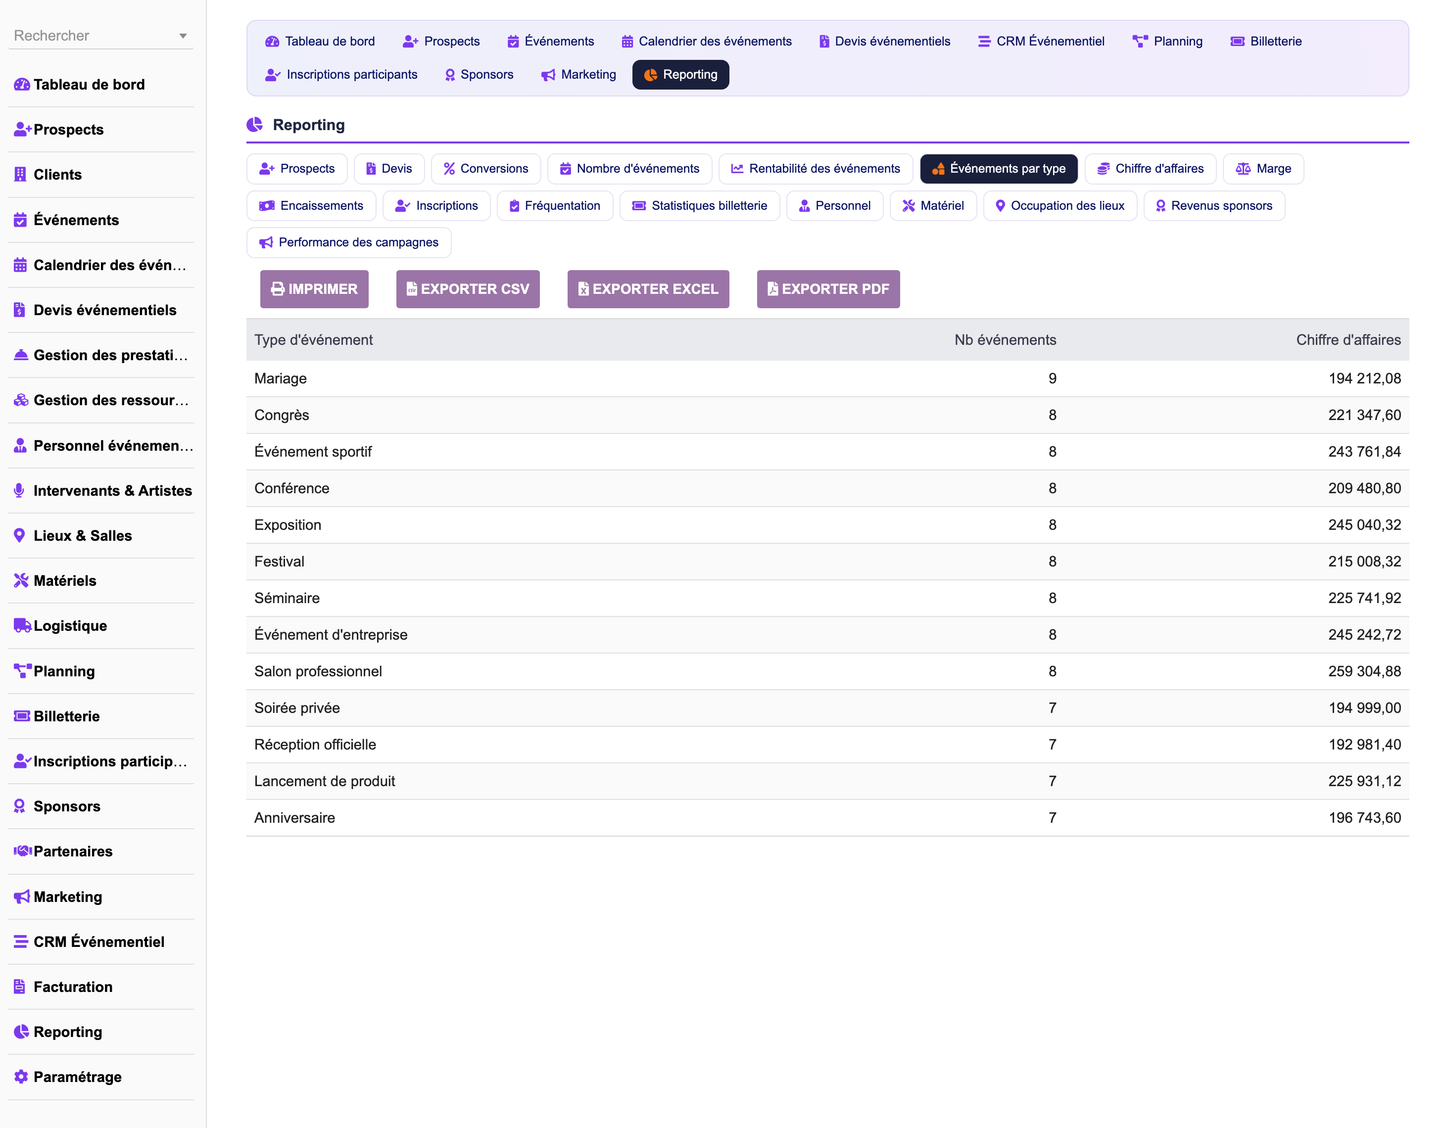
Task: Click the Gestion des ressources cubes icon
Action: coord(21,400)
